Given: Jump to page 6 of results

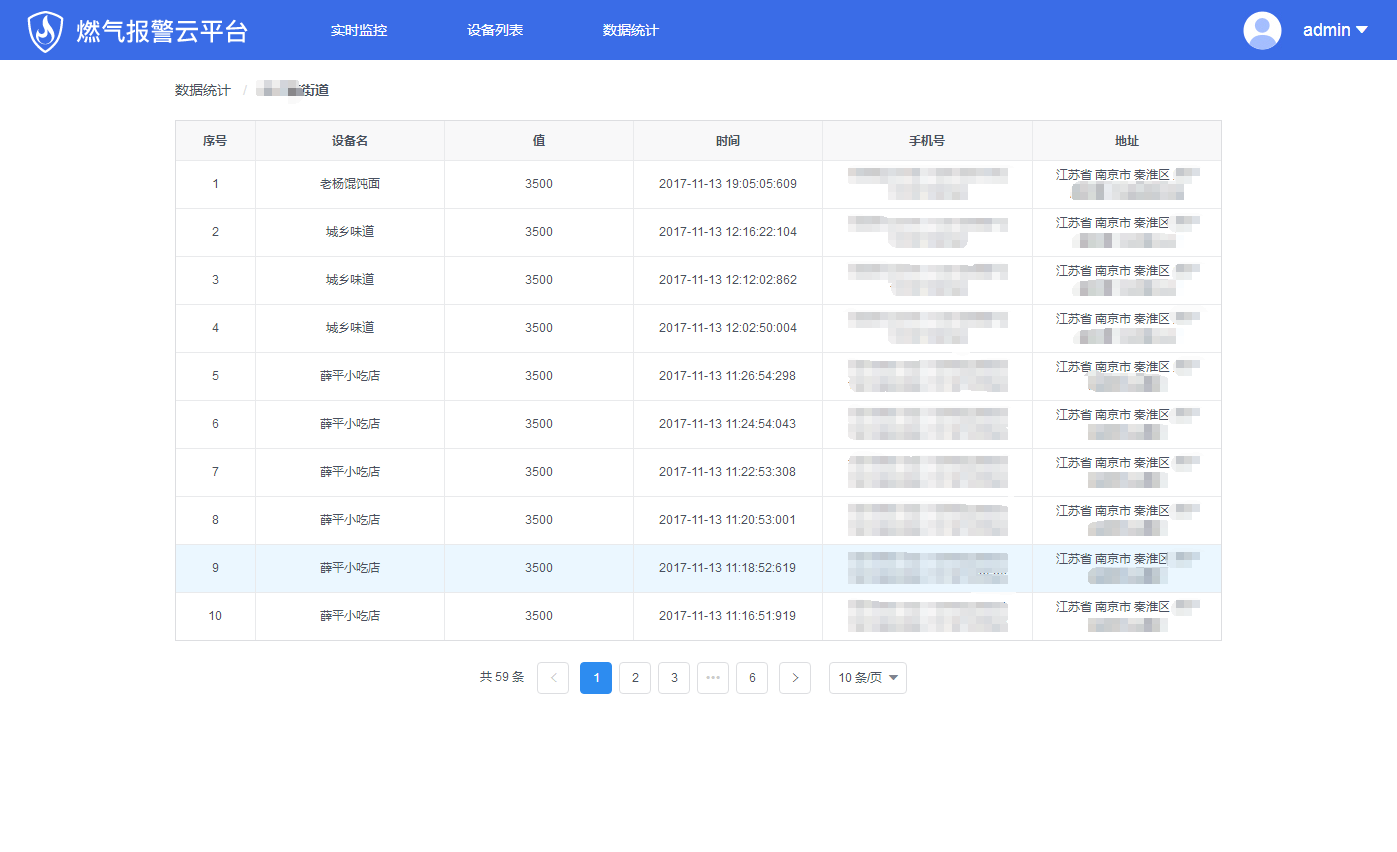Looking at the screenshot, I should (x=752, y=678).
